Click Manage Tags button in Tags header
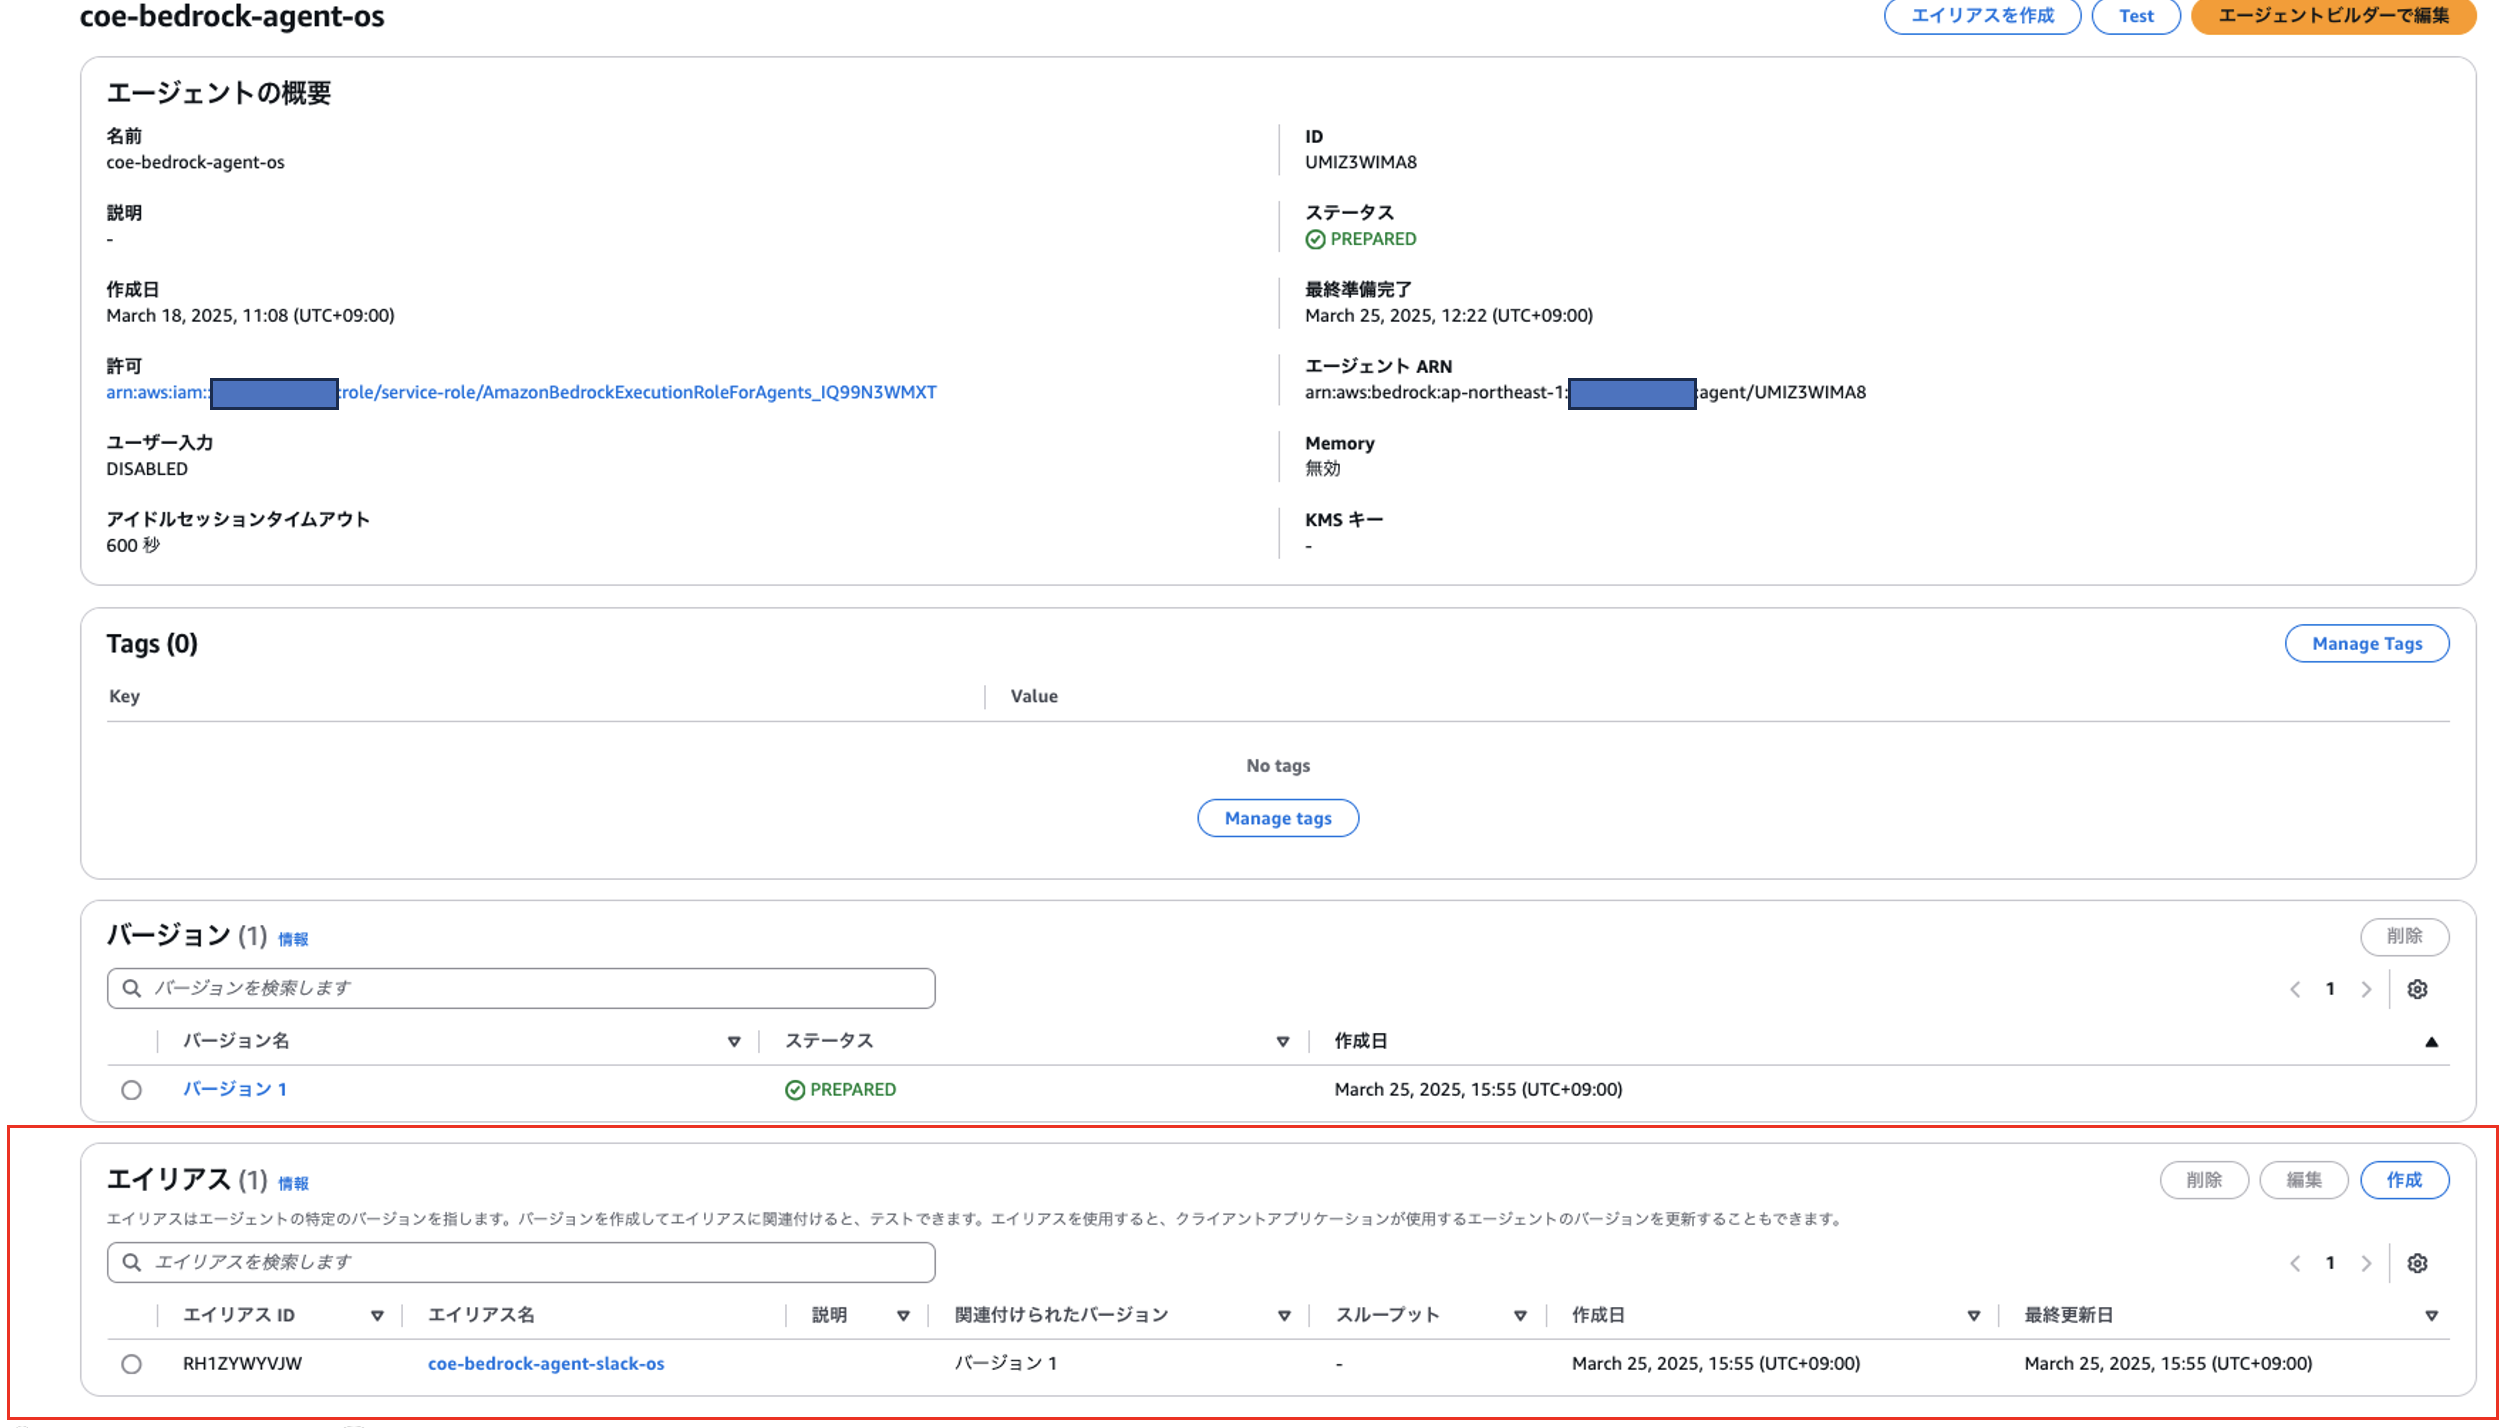The width and height of the screenshot is (2508, 1428). pyautogui.click(x=2366, y=644)
